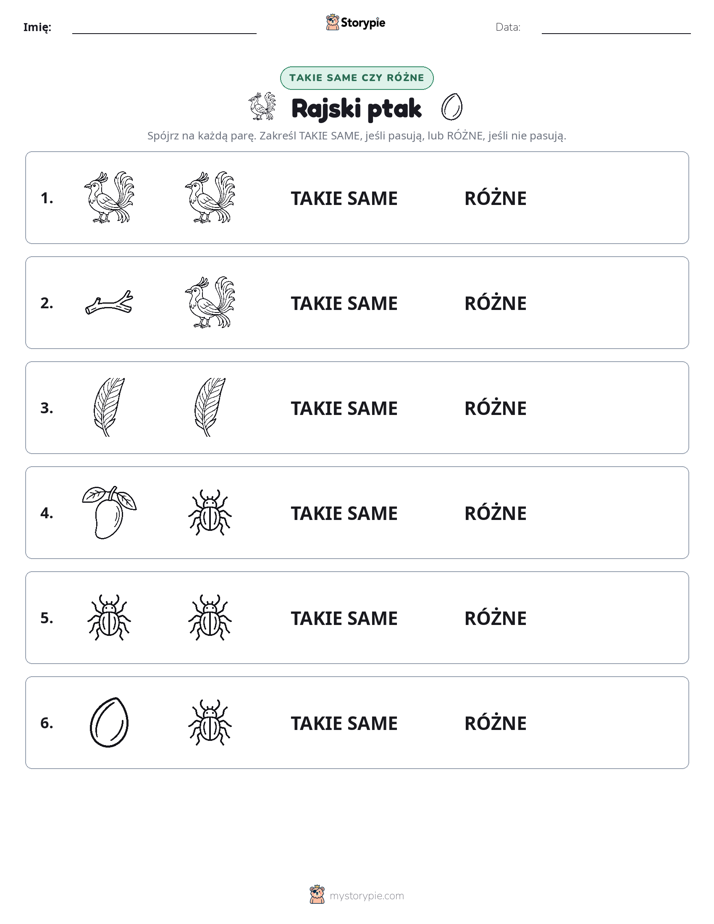Select RÓŻNE for row 2
Viewport: 714px width, 924px height.
tap(495, 302)
